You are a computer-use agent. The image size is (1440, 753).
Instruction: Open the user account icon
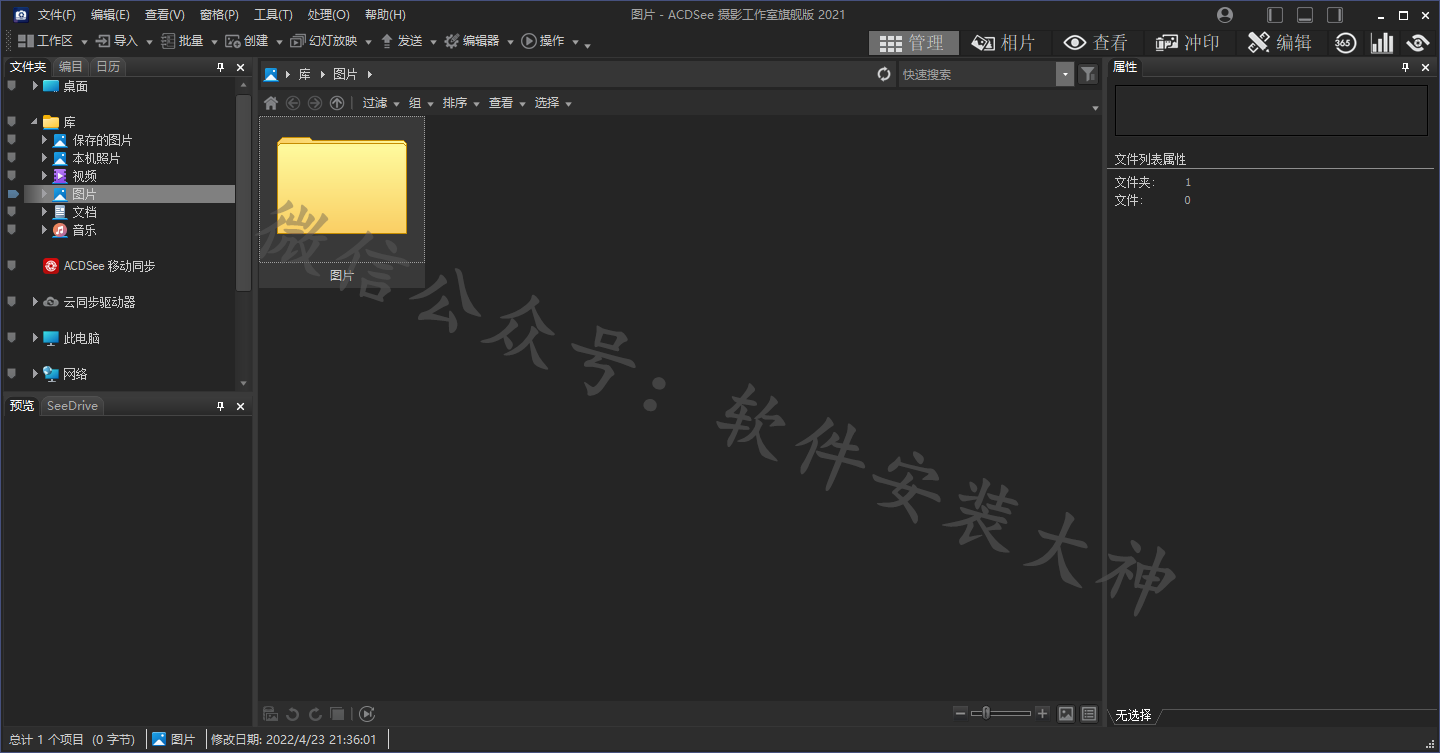(x=1225, y=15)
